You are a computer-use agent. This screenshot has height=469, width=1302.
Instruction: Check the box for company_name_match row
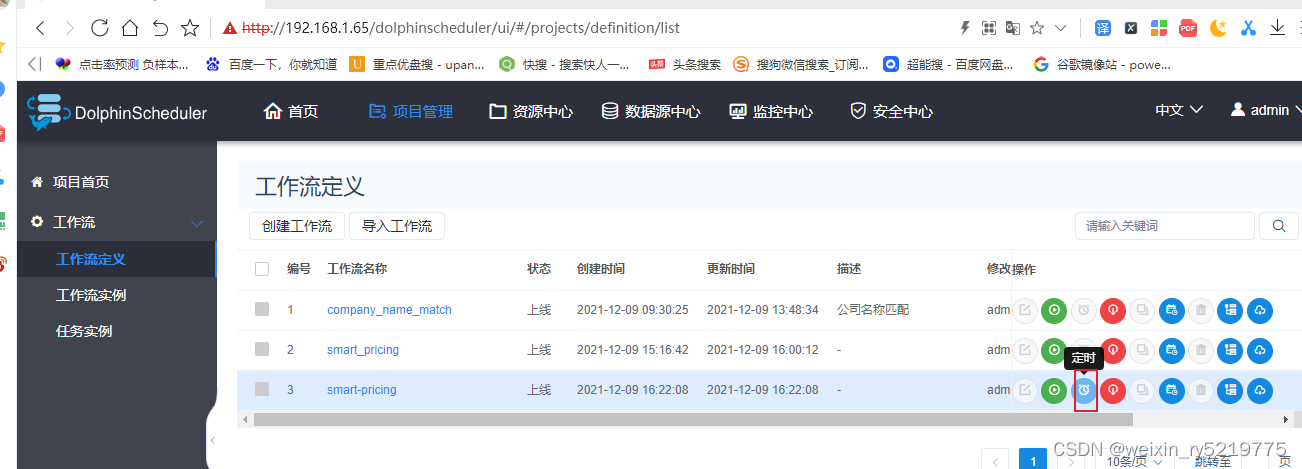point(262,310)
